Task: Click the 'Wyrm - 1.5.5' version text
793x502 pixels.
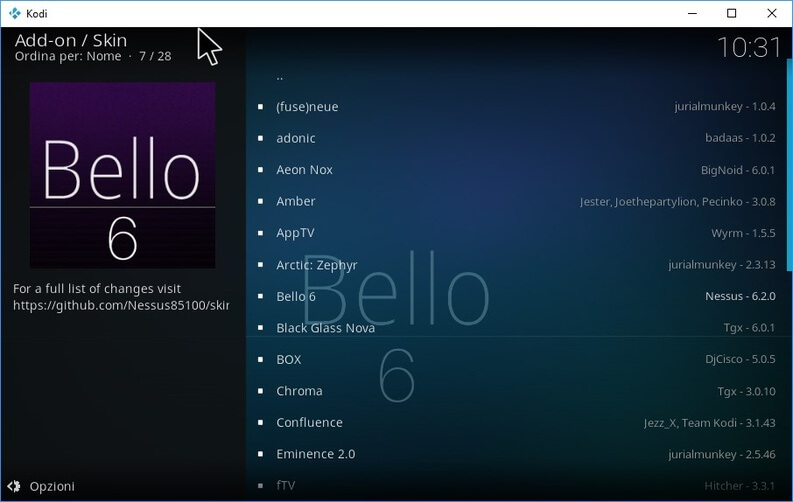Action: pos(743,233)
